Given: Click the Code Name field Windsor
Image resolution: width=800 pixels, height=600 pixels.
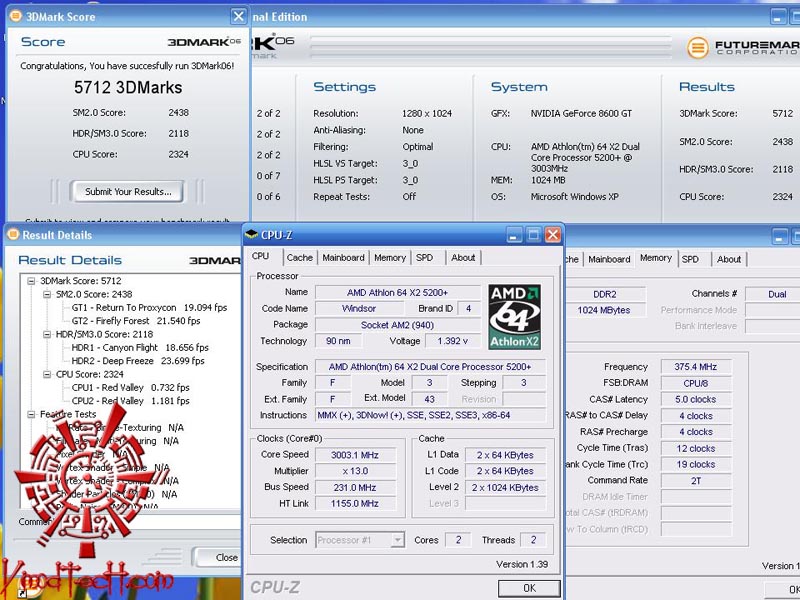Looking at the screenshot, I should 359,309.
